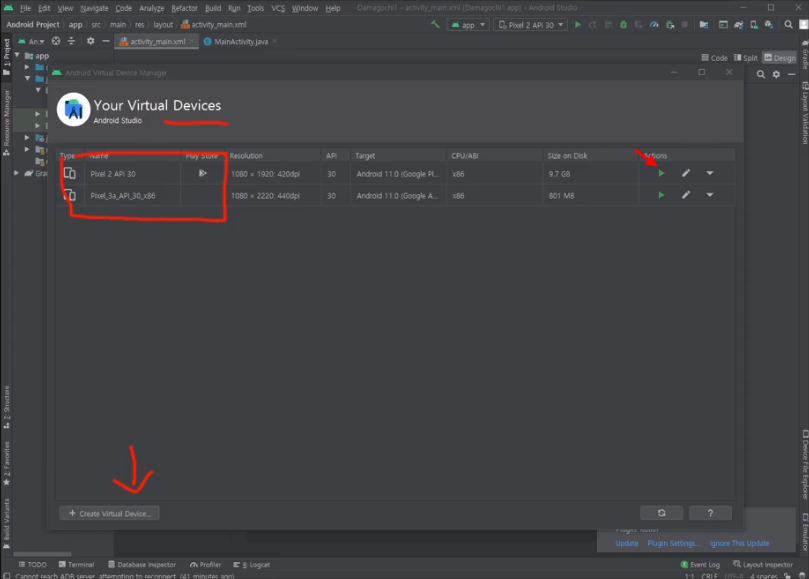The image size is (809, 579).
Task: Click the Make Project hammer icon
Action: click(x=435, y=24)
